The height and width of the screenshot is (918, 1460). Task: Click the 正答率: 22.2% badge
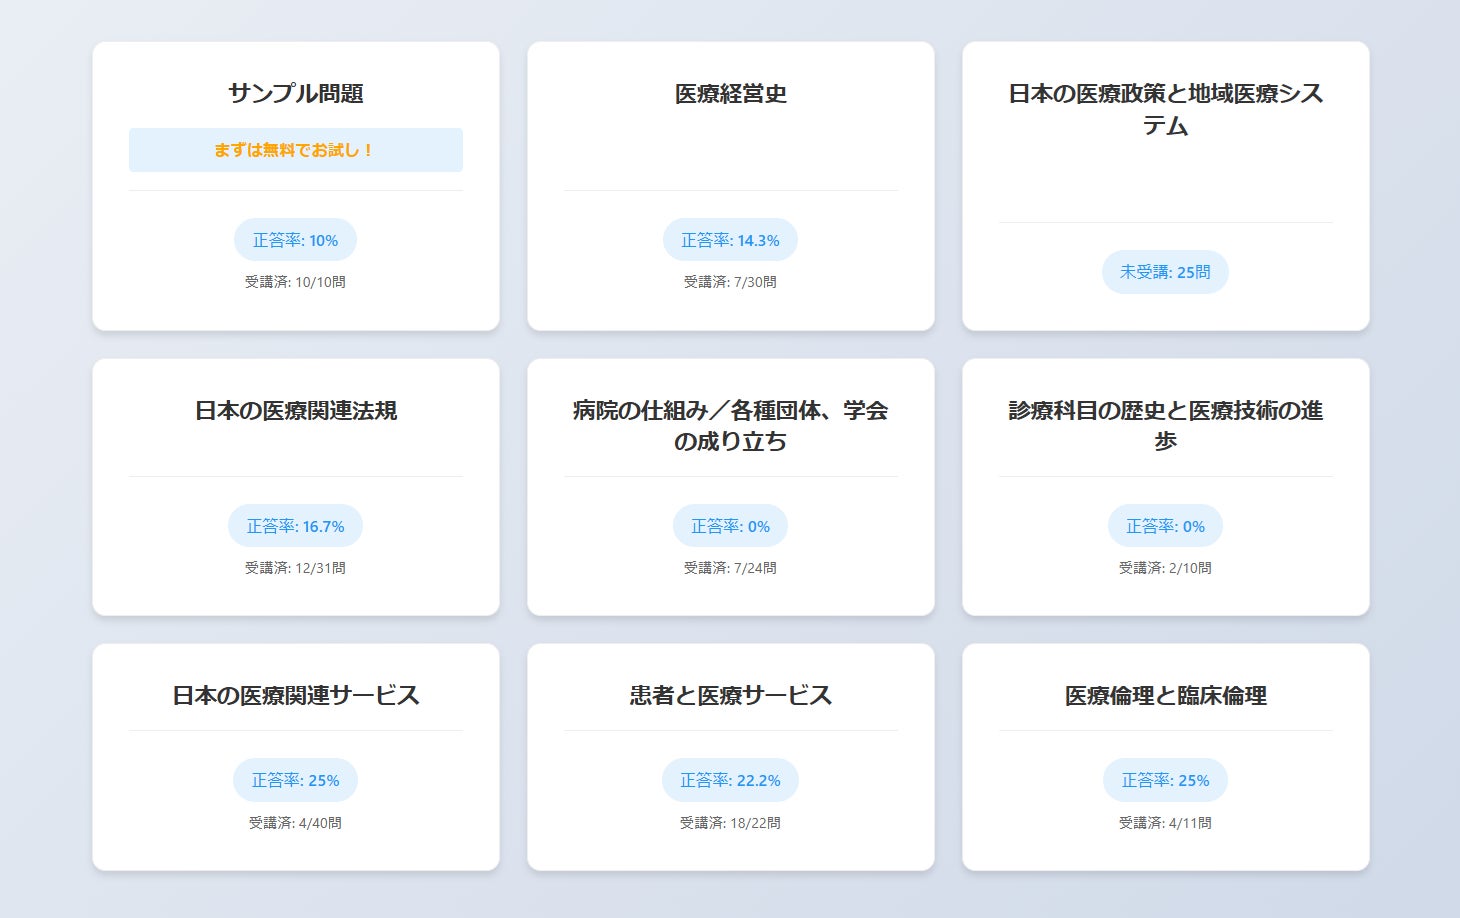[730, 780]
